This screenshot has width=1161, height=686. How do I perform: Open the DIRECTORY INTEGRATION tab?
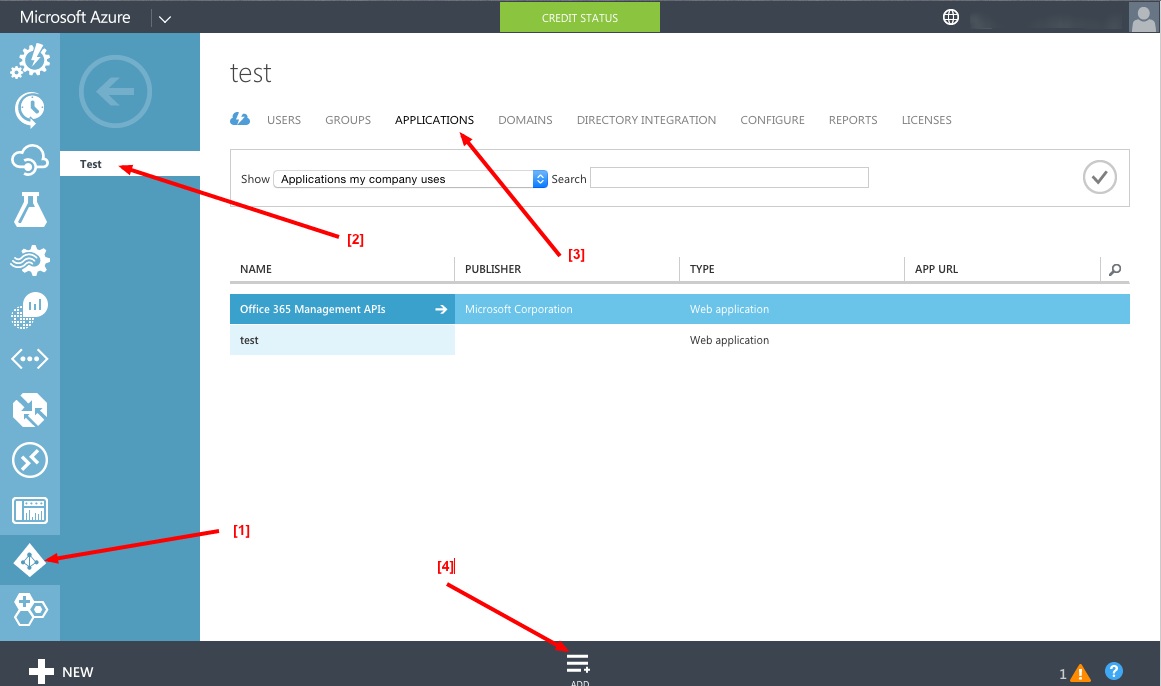646,120
